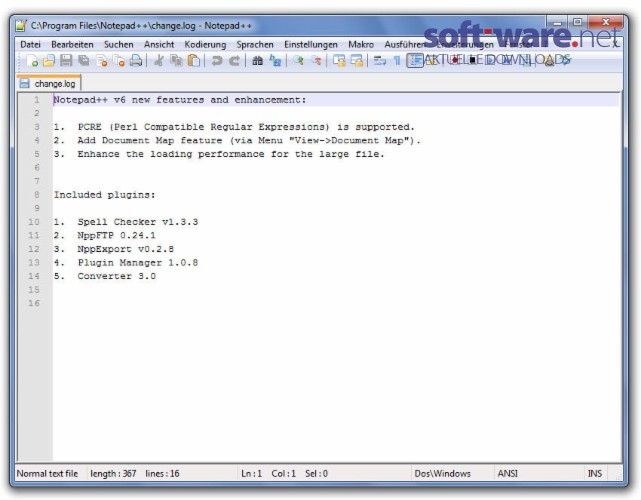The width and height of the screenshot is (641, 500).
Task: Click the 'Sel : 0' status bar entry
Action: point(316,473)
